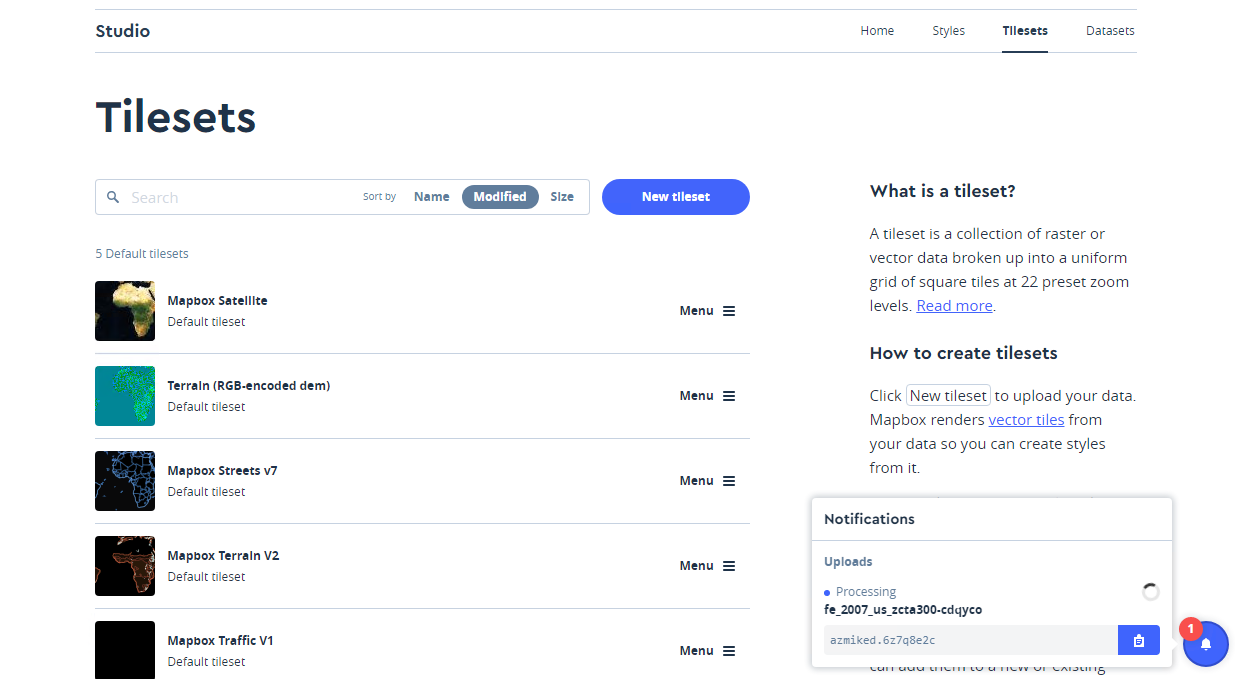Click the New tileset button
1235x679 pixels.
tap(676, 197)
